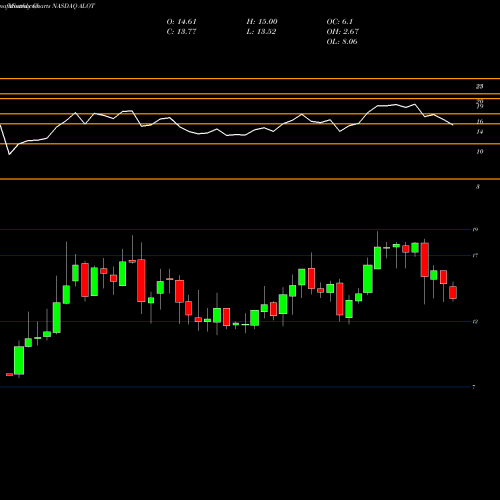Click the 7 price label on candlestick axis
The width and height of the screenshot is (500, 500).
coord(474,387)
